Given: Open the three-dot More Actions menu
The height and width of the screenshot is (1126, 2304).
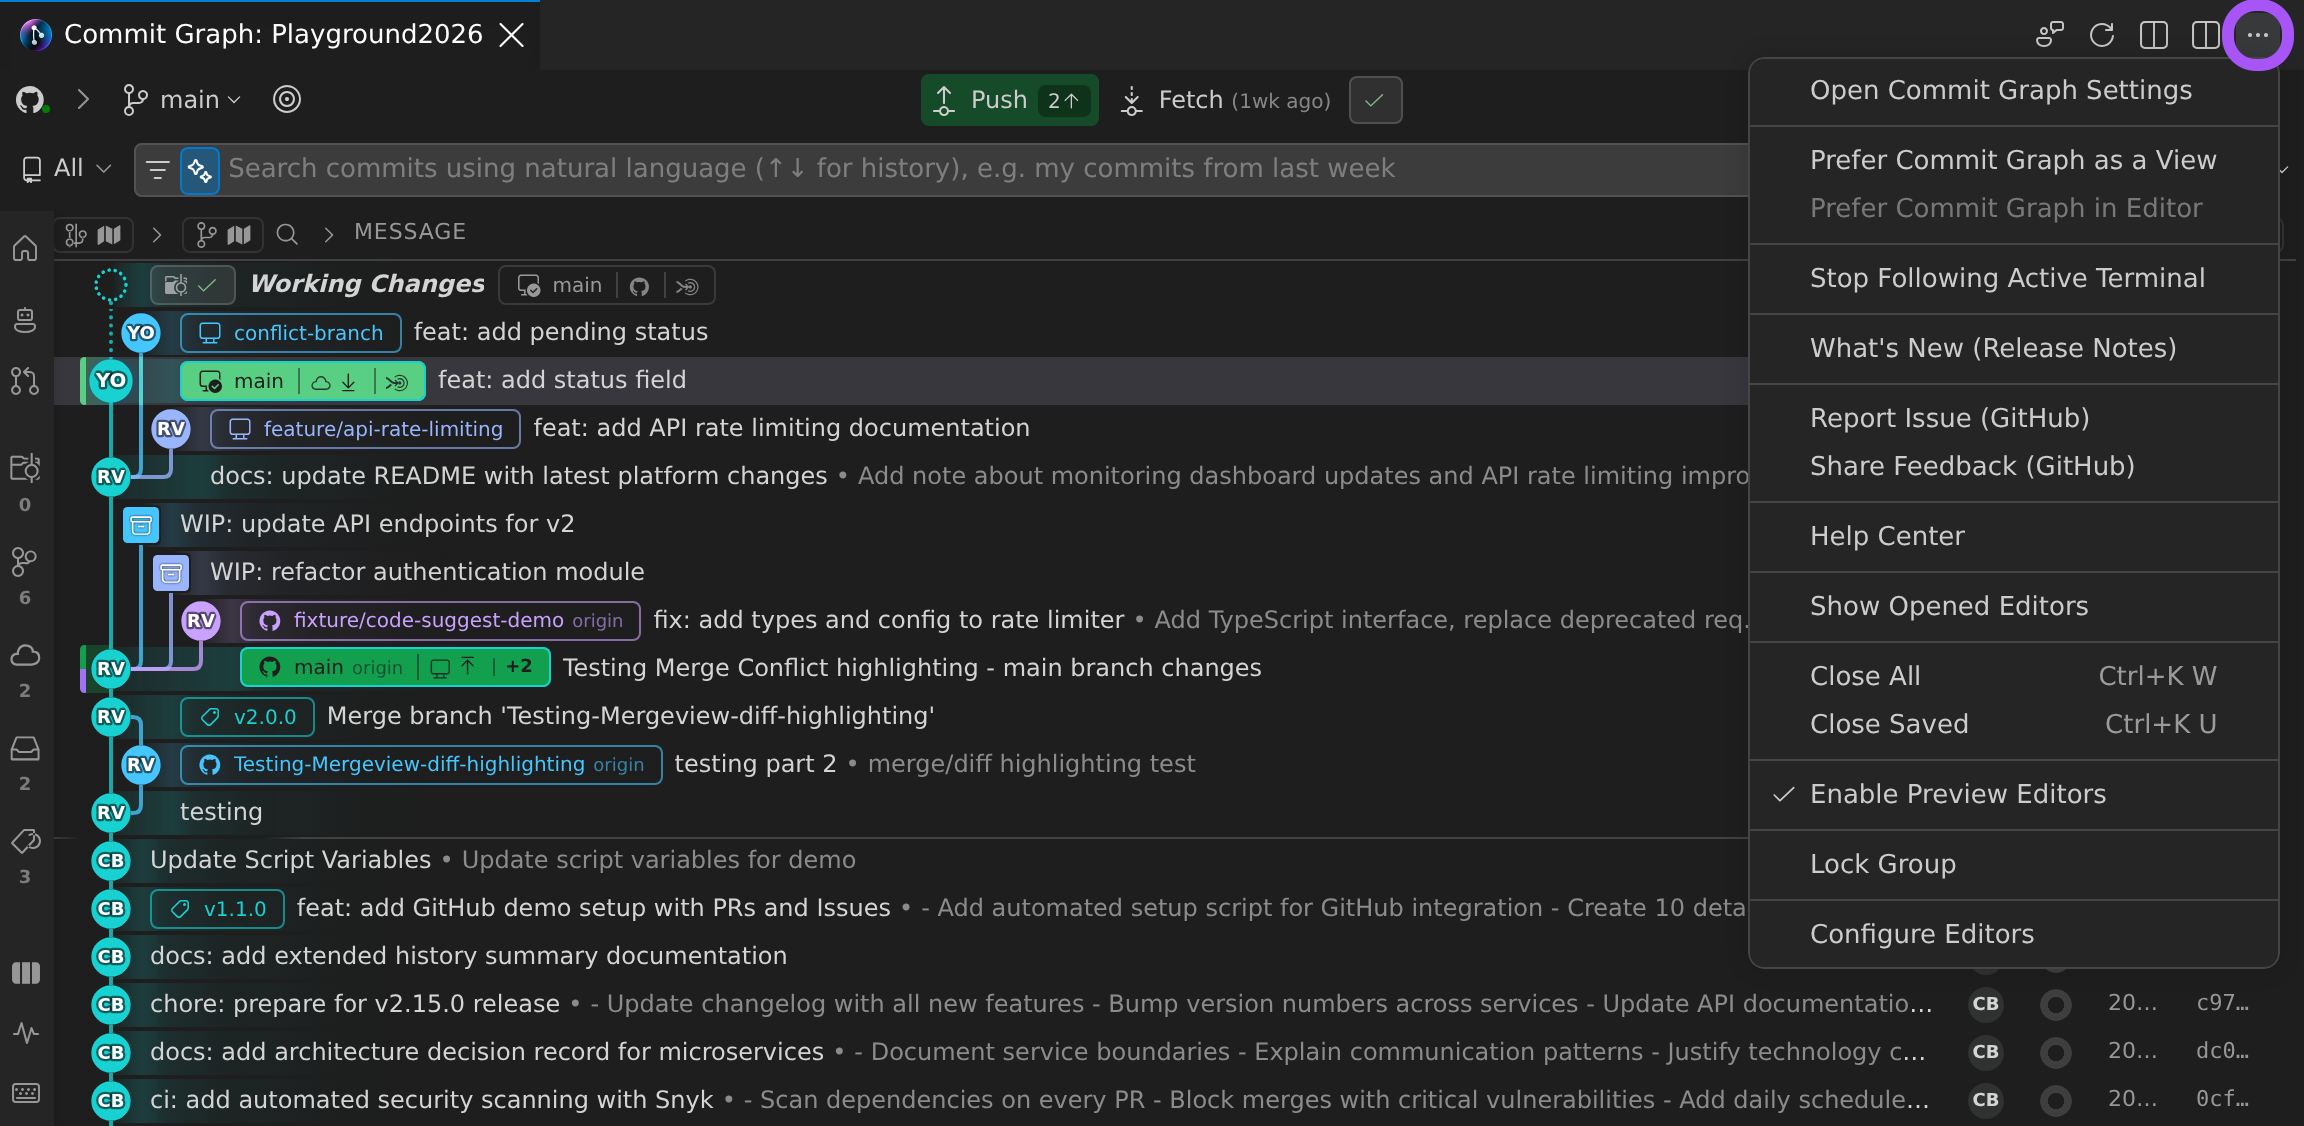Looking at the screenshot, I should click(2257, 35).
